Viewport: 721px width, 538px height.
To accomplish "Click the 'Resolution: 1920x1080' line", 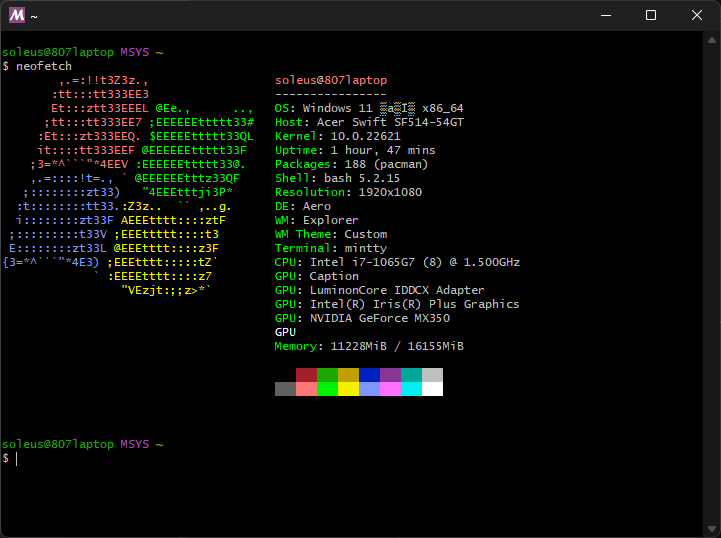I will click(349, 192).
